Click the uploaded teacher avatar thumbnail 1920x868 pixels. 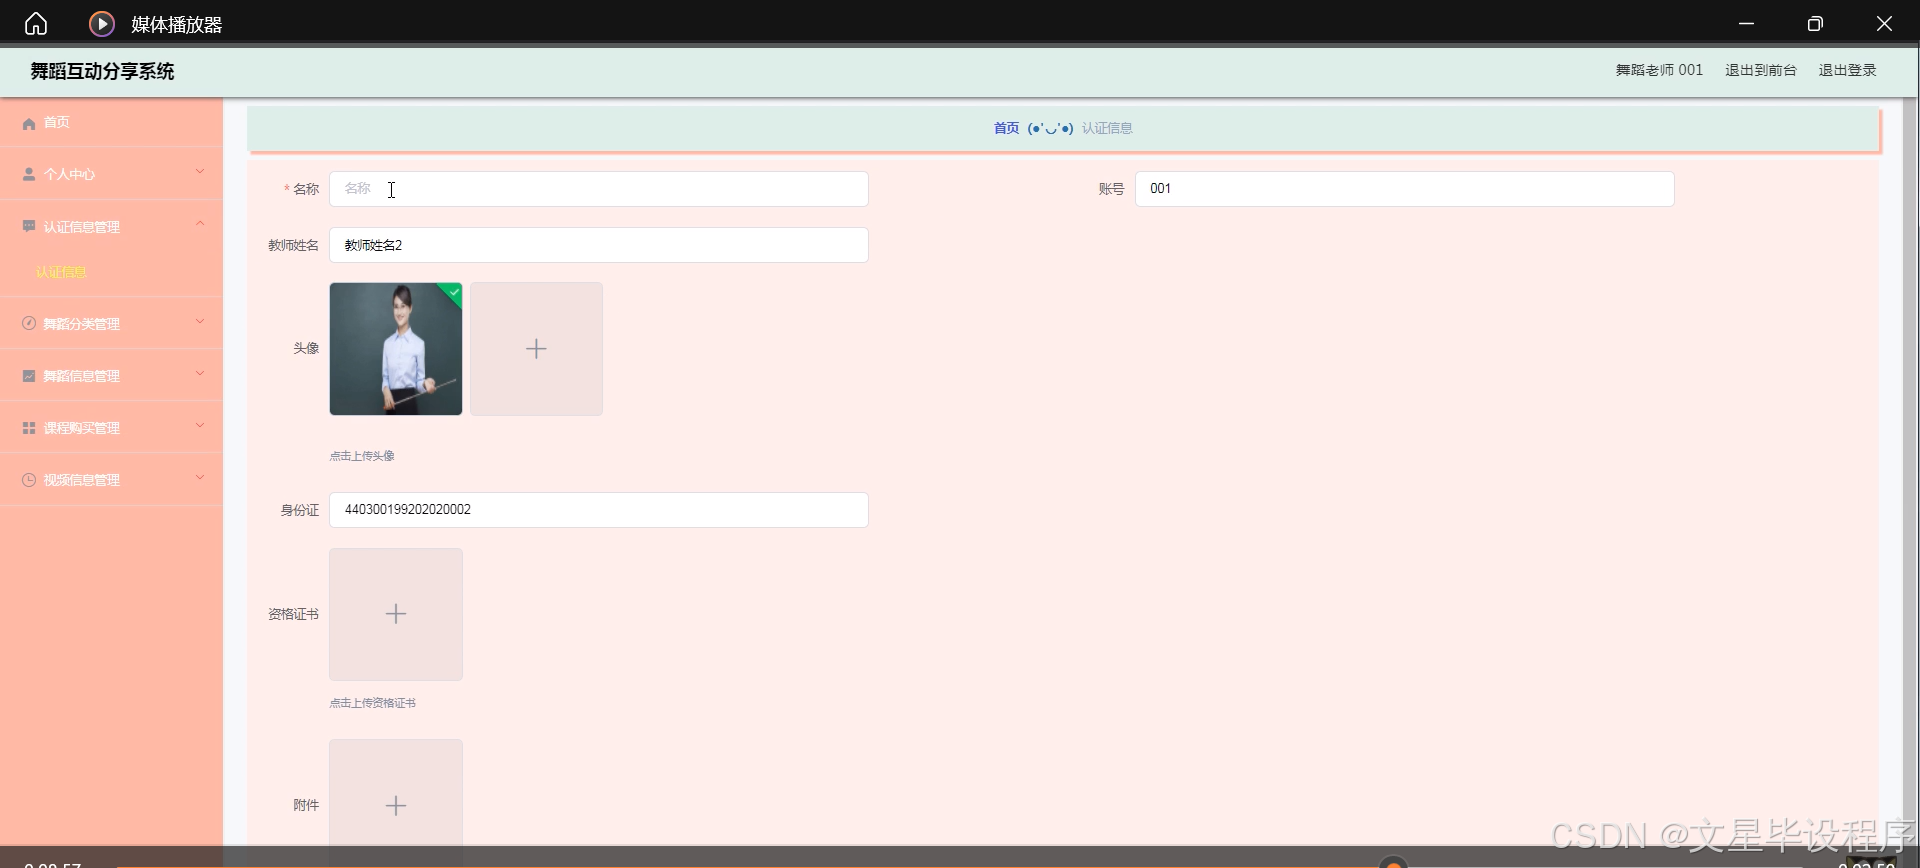point(396,349)
